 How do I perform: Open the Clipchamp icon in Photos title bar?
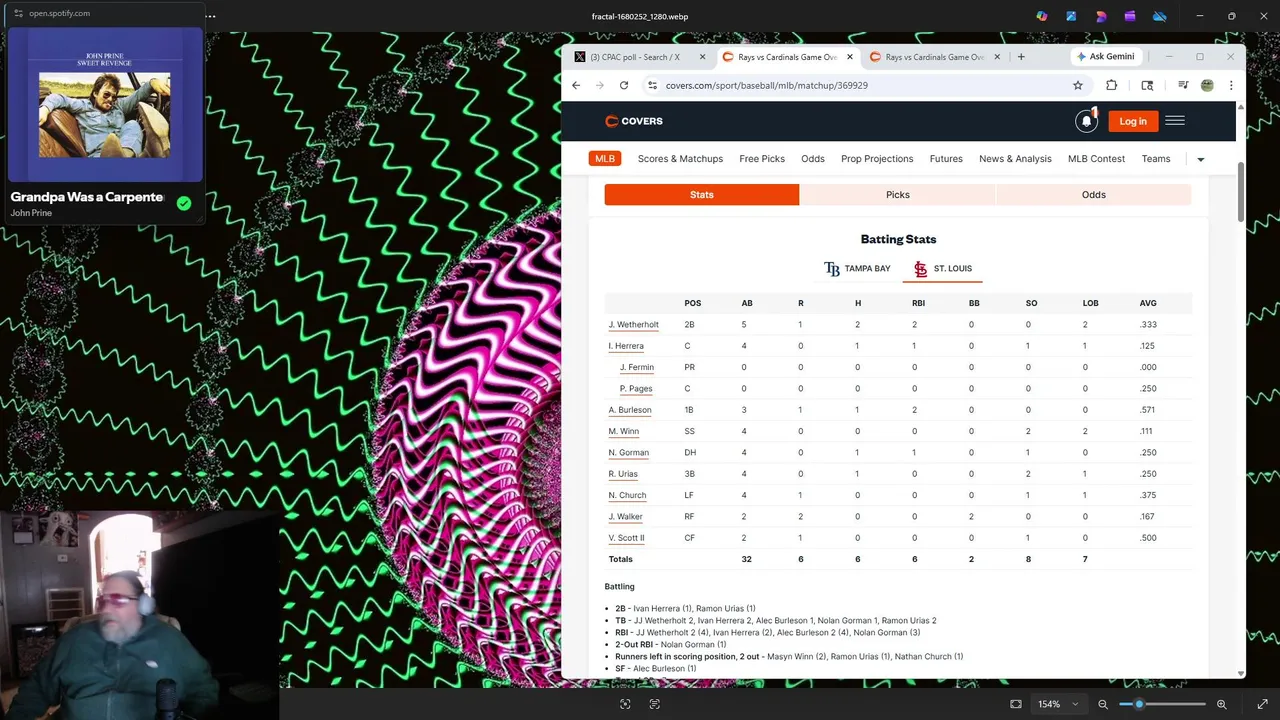pos(1130,16)
